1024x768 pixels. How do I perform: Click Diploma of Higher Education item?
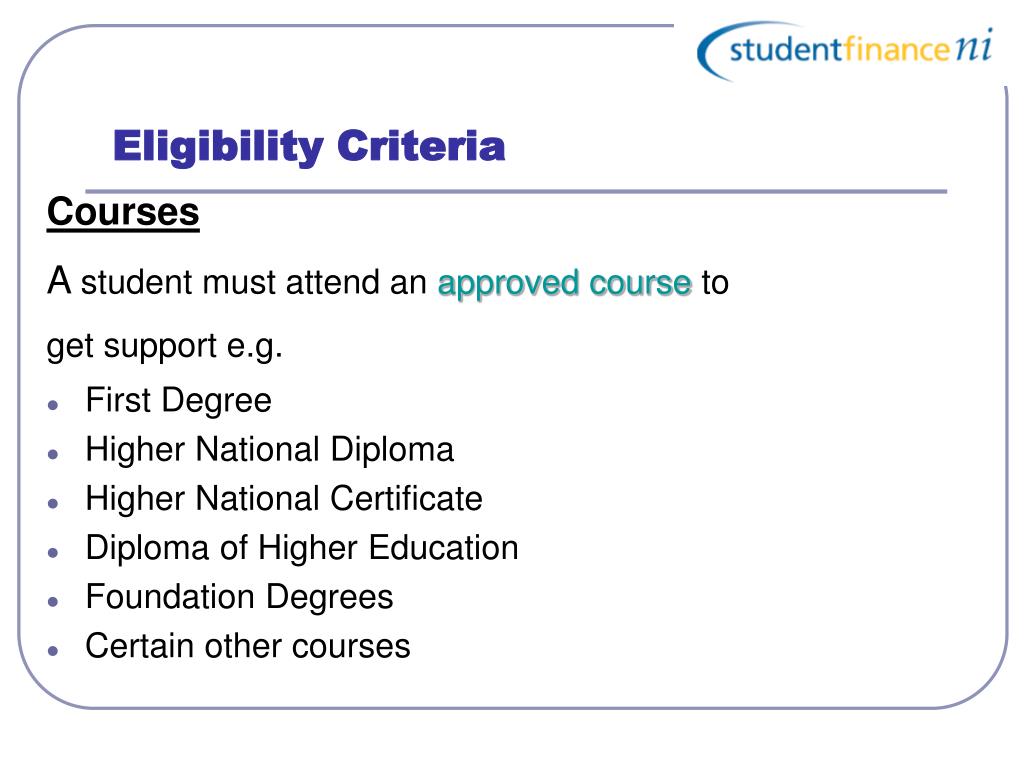pos(302,547)
